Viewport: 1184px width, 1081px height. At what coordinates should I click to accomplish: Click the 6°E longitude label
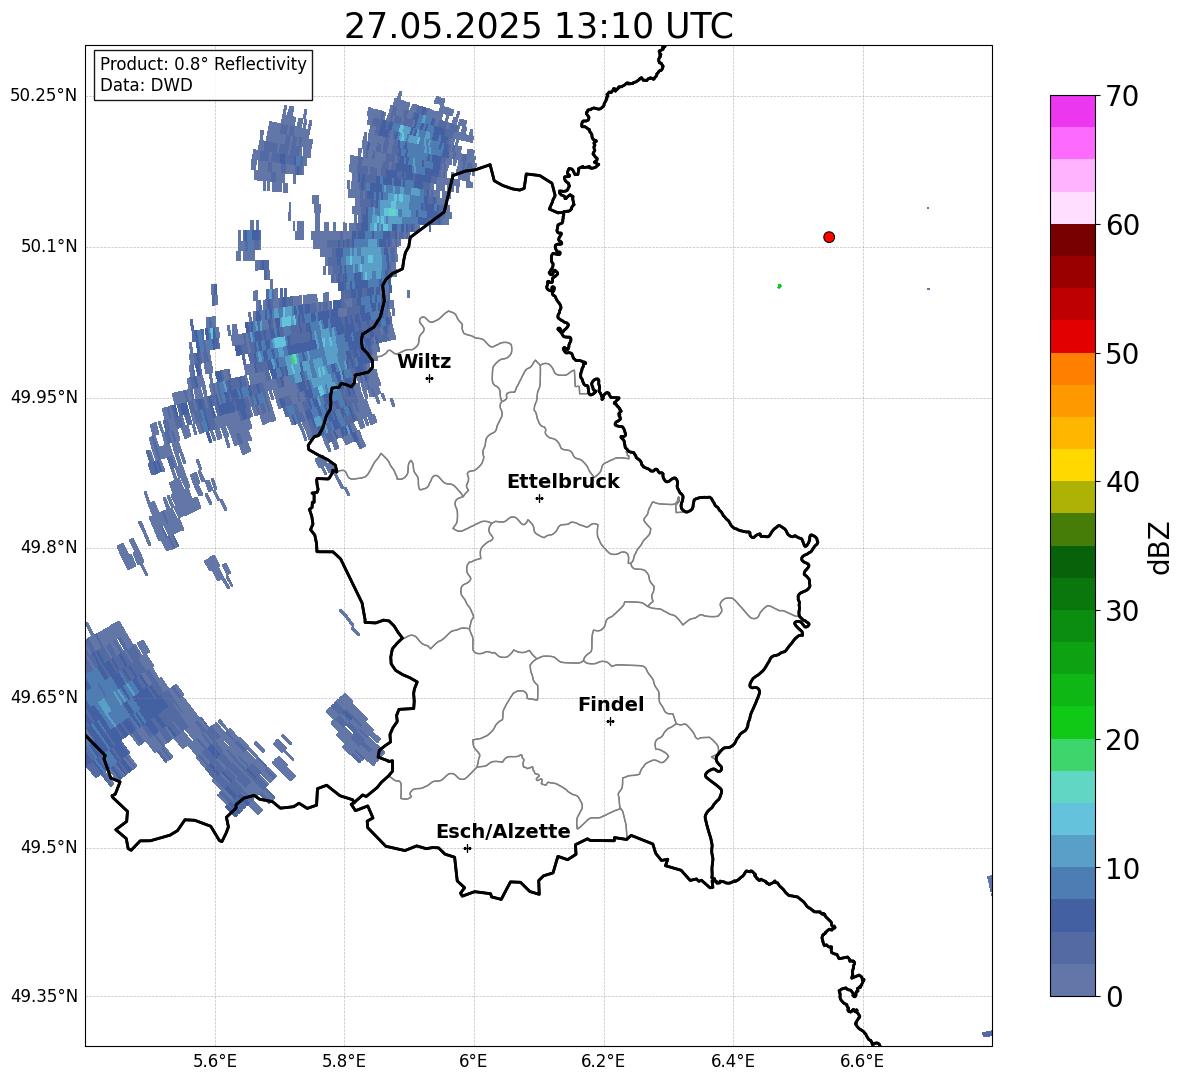coord(473,1061)
